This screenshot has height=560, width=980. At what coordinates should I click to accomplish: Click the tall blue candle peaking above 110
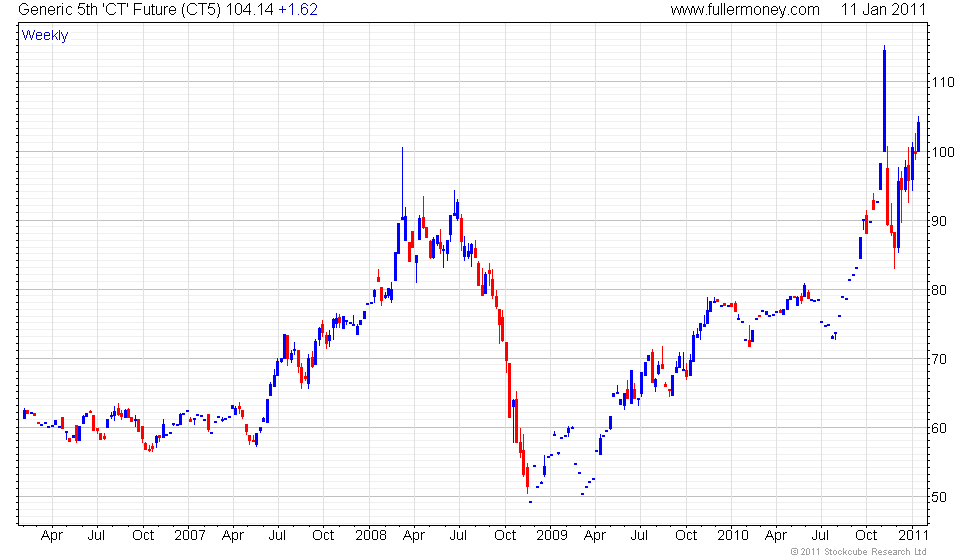tap(884, 99)
